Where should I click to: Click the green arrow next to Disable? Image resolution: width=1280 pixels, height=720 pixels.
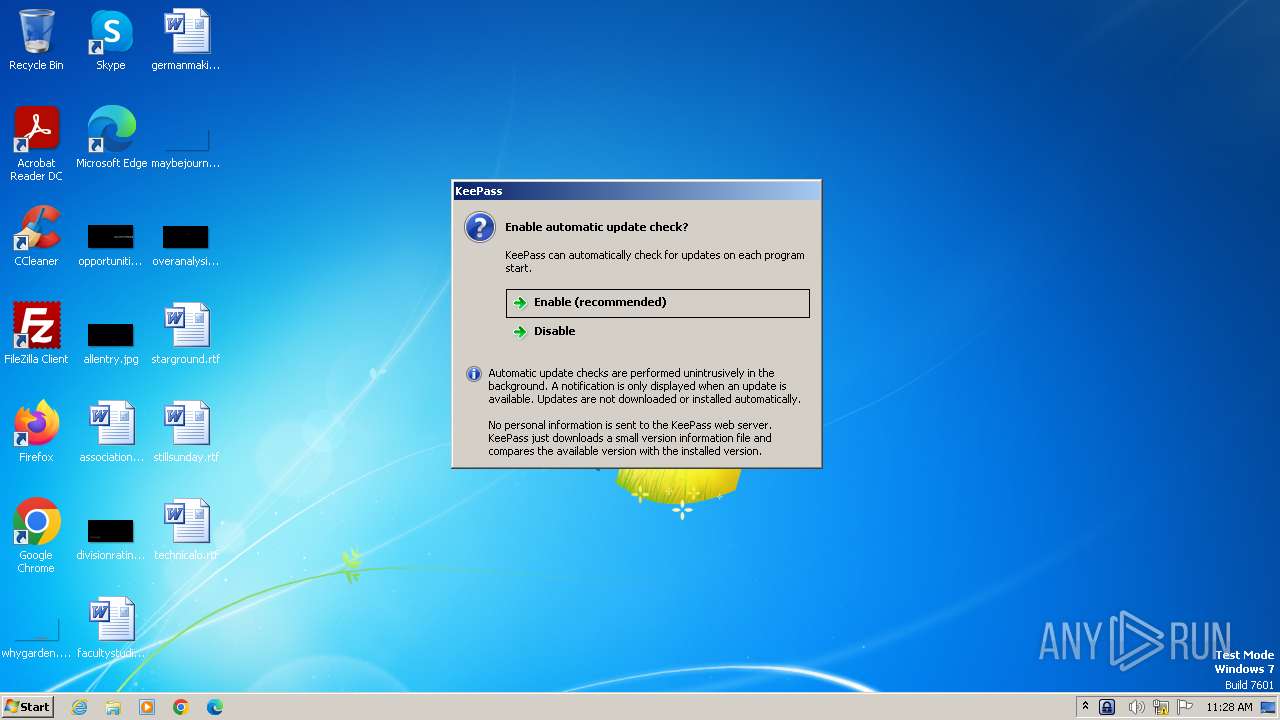520,331
